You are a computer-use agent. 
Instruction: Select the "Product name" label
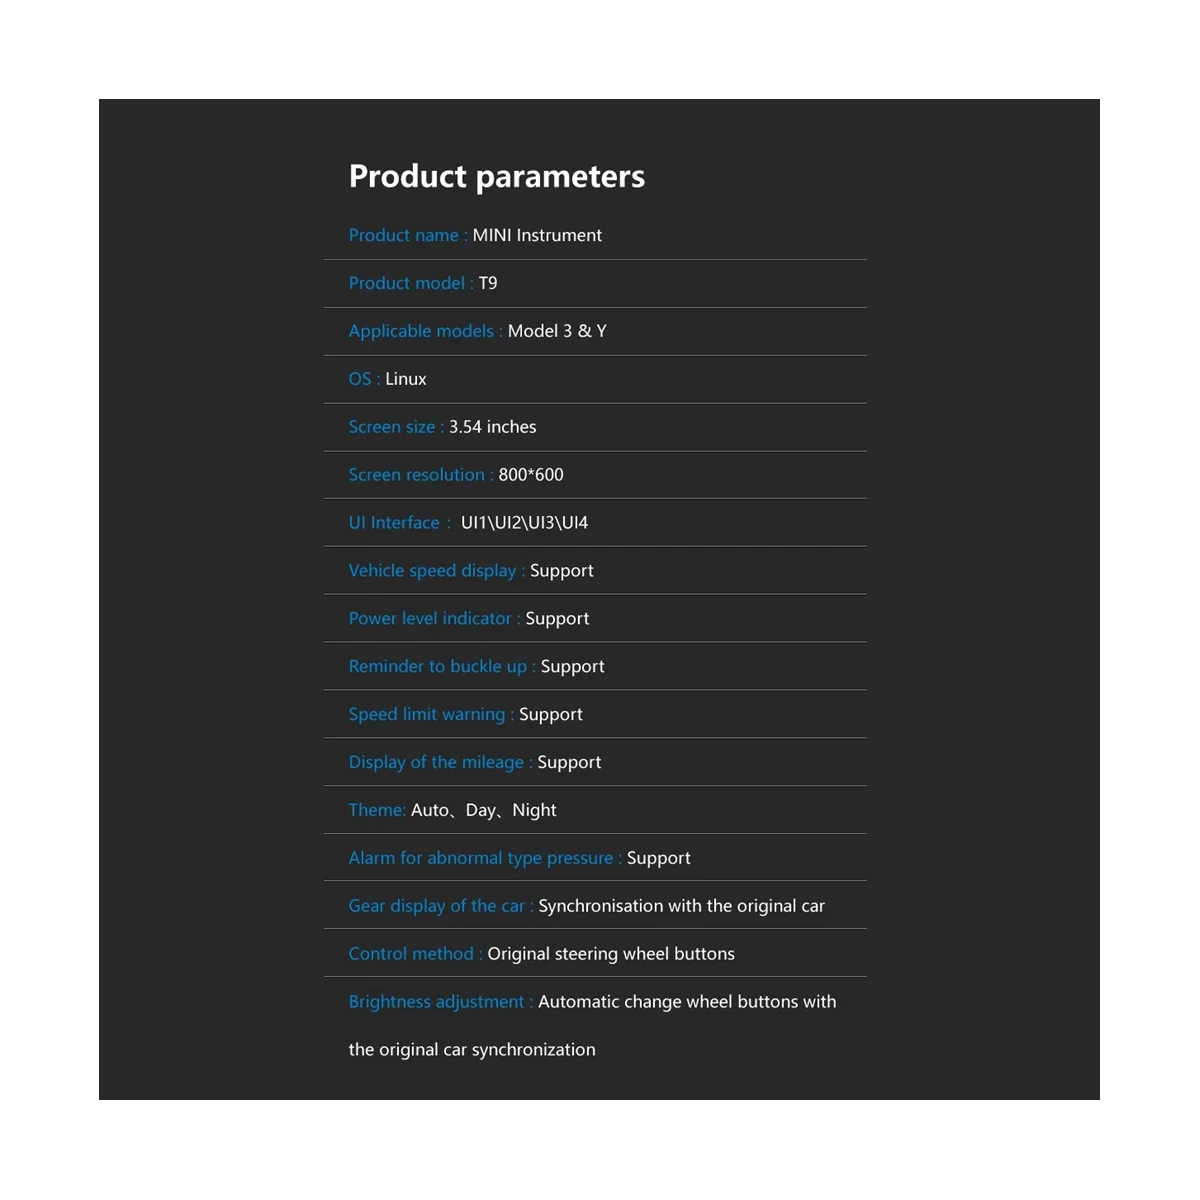tap(404, 235)
